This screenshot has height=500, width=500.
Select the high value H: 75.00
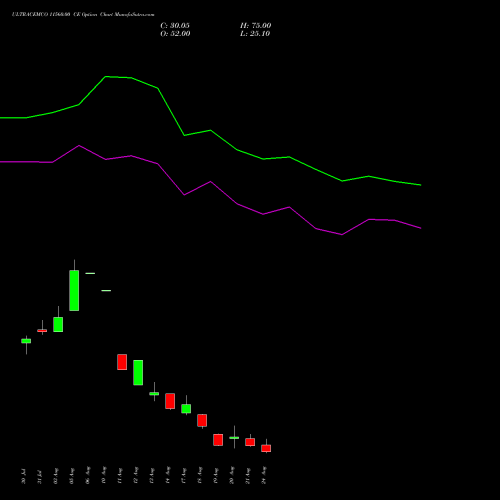click(x=256, y=26)
